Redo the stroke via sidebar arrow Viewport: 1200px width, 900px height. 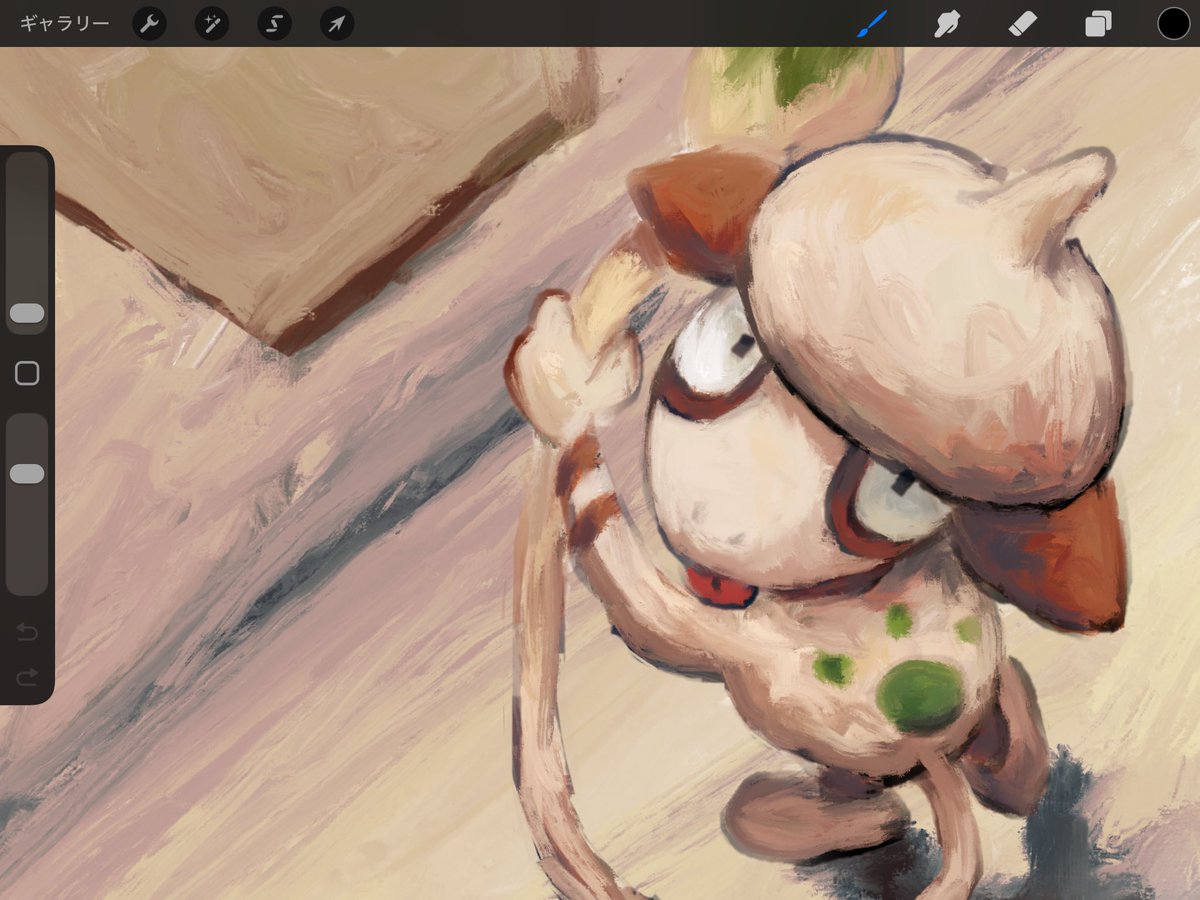(x=27, y=677)
